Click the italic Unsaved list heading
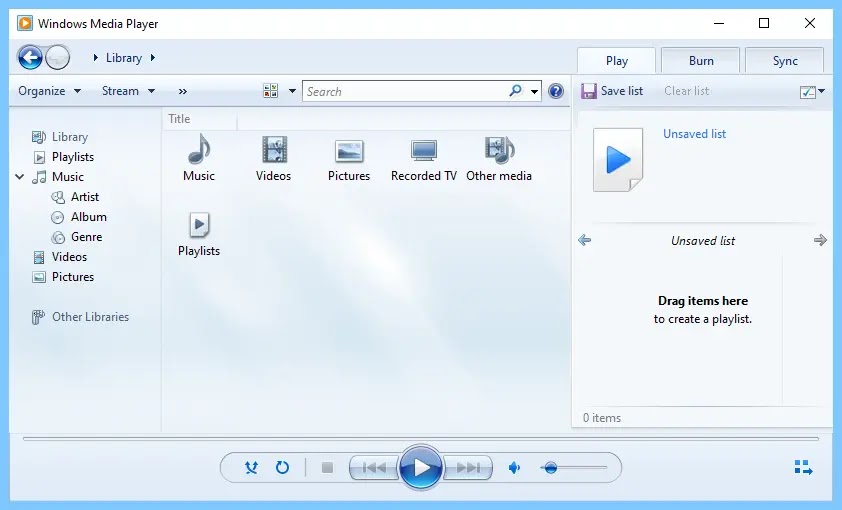Viewport: 842px width, 510px height. pos(703,241)
